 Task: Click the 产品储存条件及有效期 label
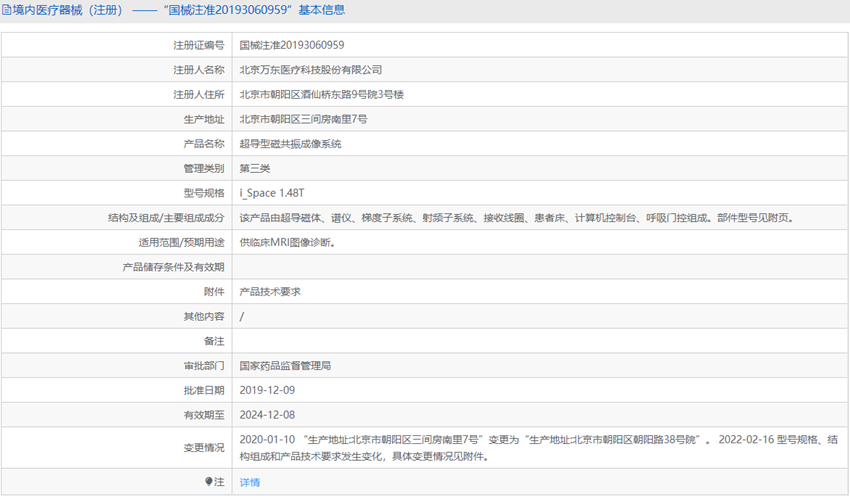(173, 267)
